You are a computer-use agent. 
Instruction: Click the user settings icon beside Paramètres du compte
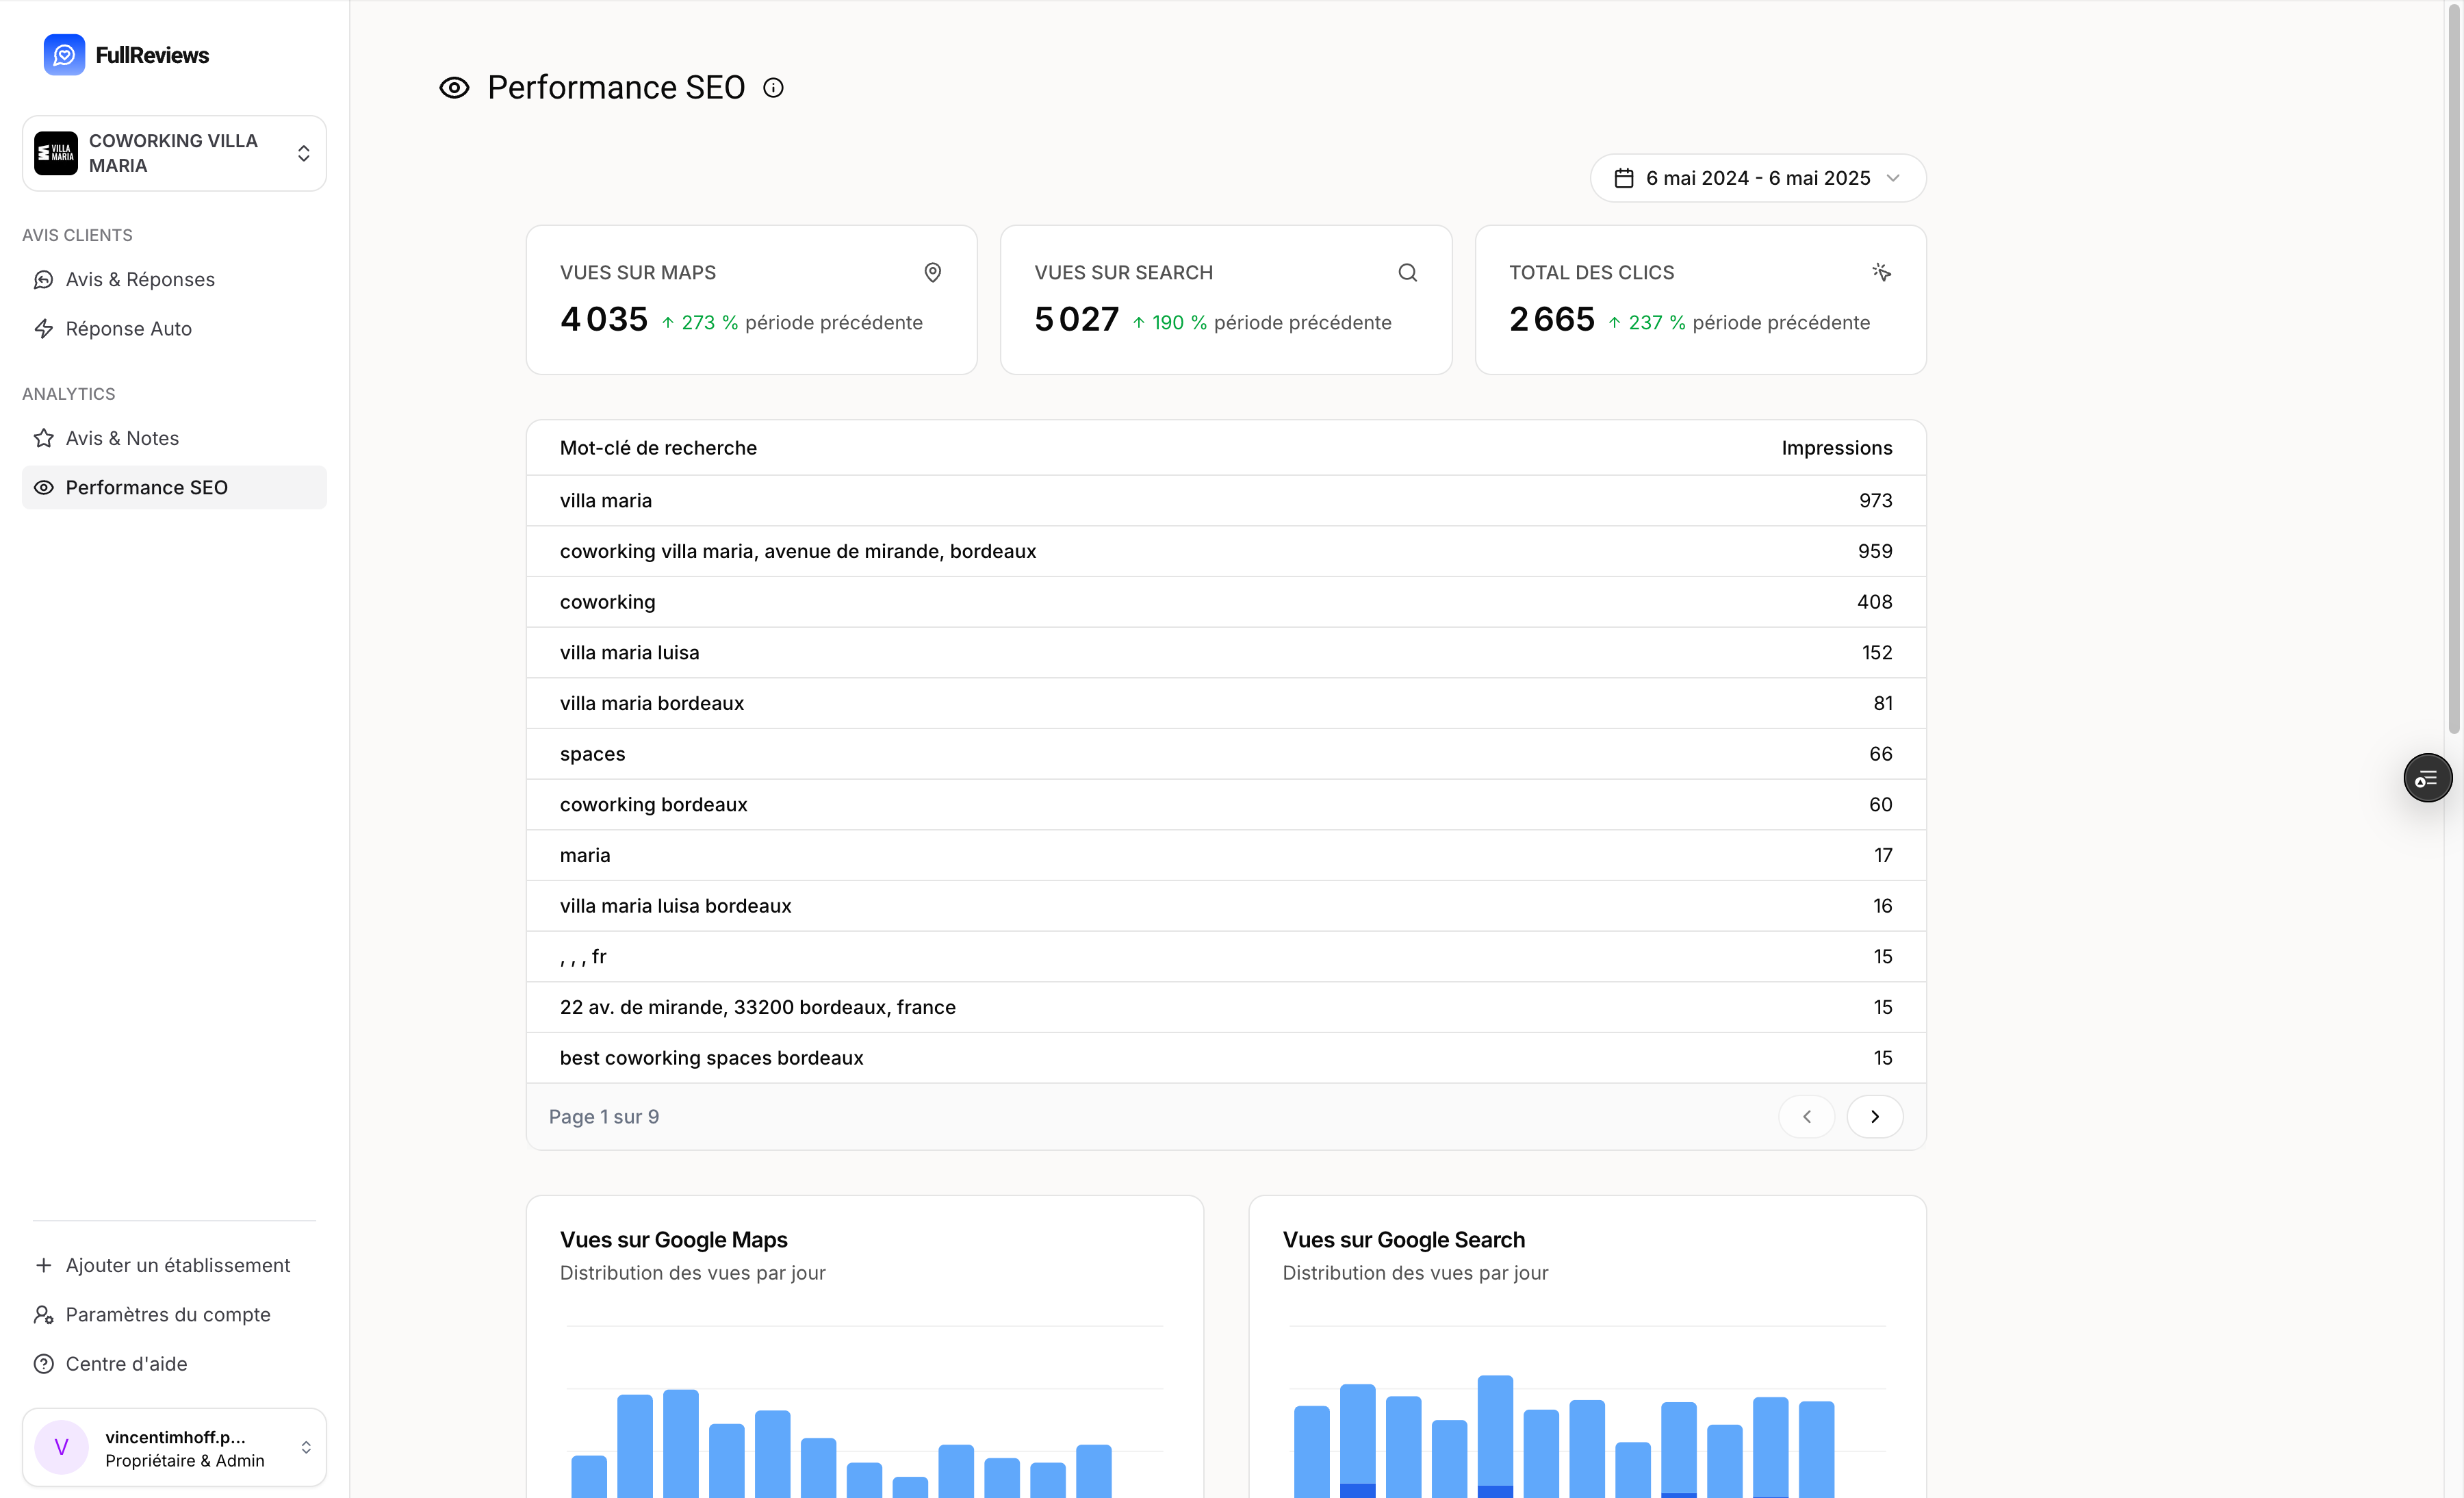[43, 1314]
